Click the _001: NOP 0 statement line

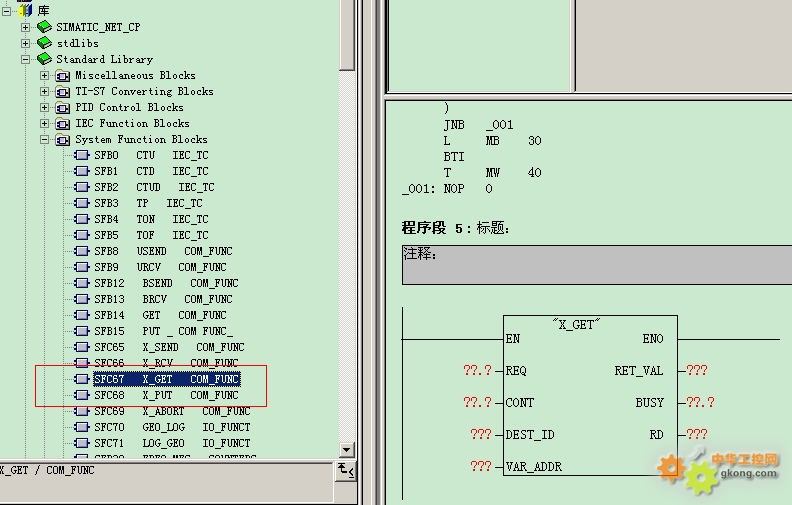(x=448, y=189)
